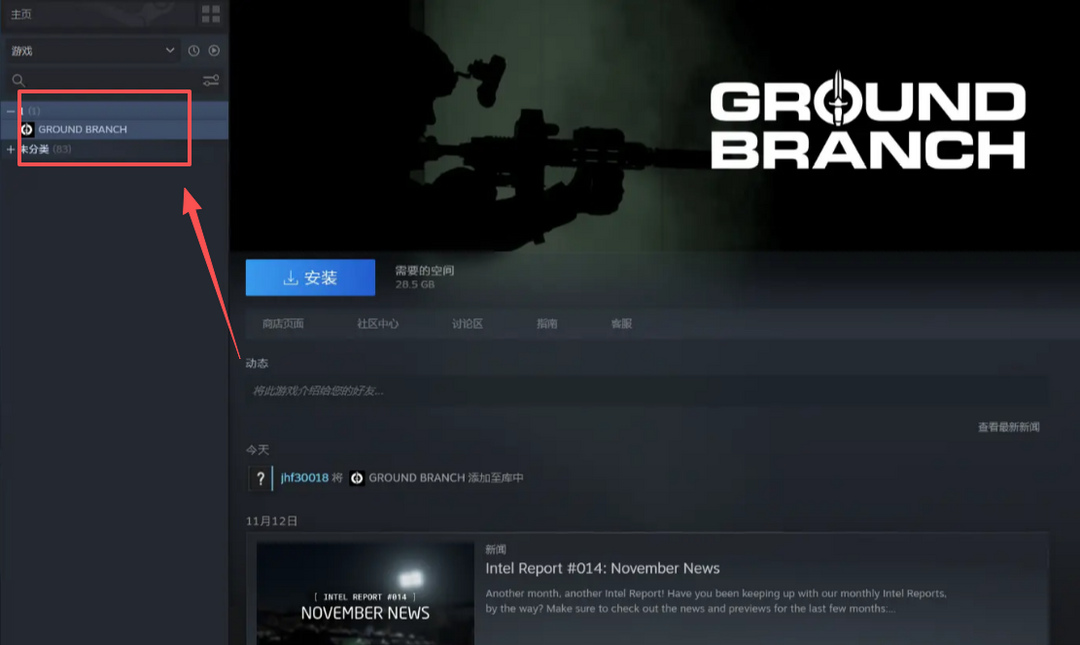This screenshot has height=645, width=1080.
Task: Click the 查看最新新闻 link
Action: (x=1008, y=427)
